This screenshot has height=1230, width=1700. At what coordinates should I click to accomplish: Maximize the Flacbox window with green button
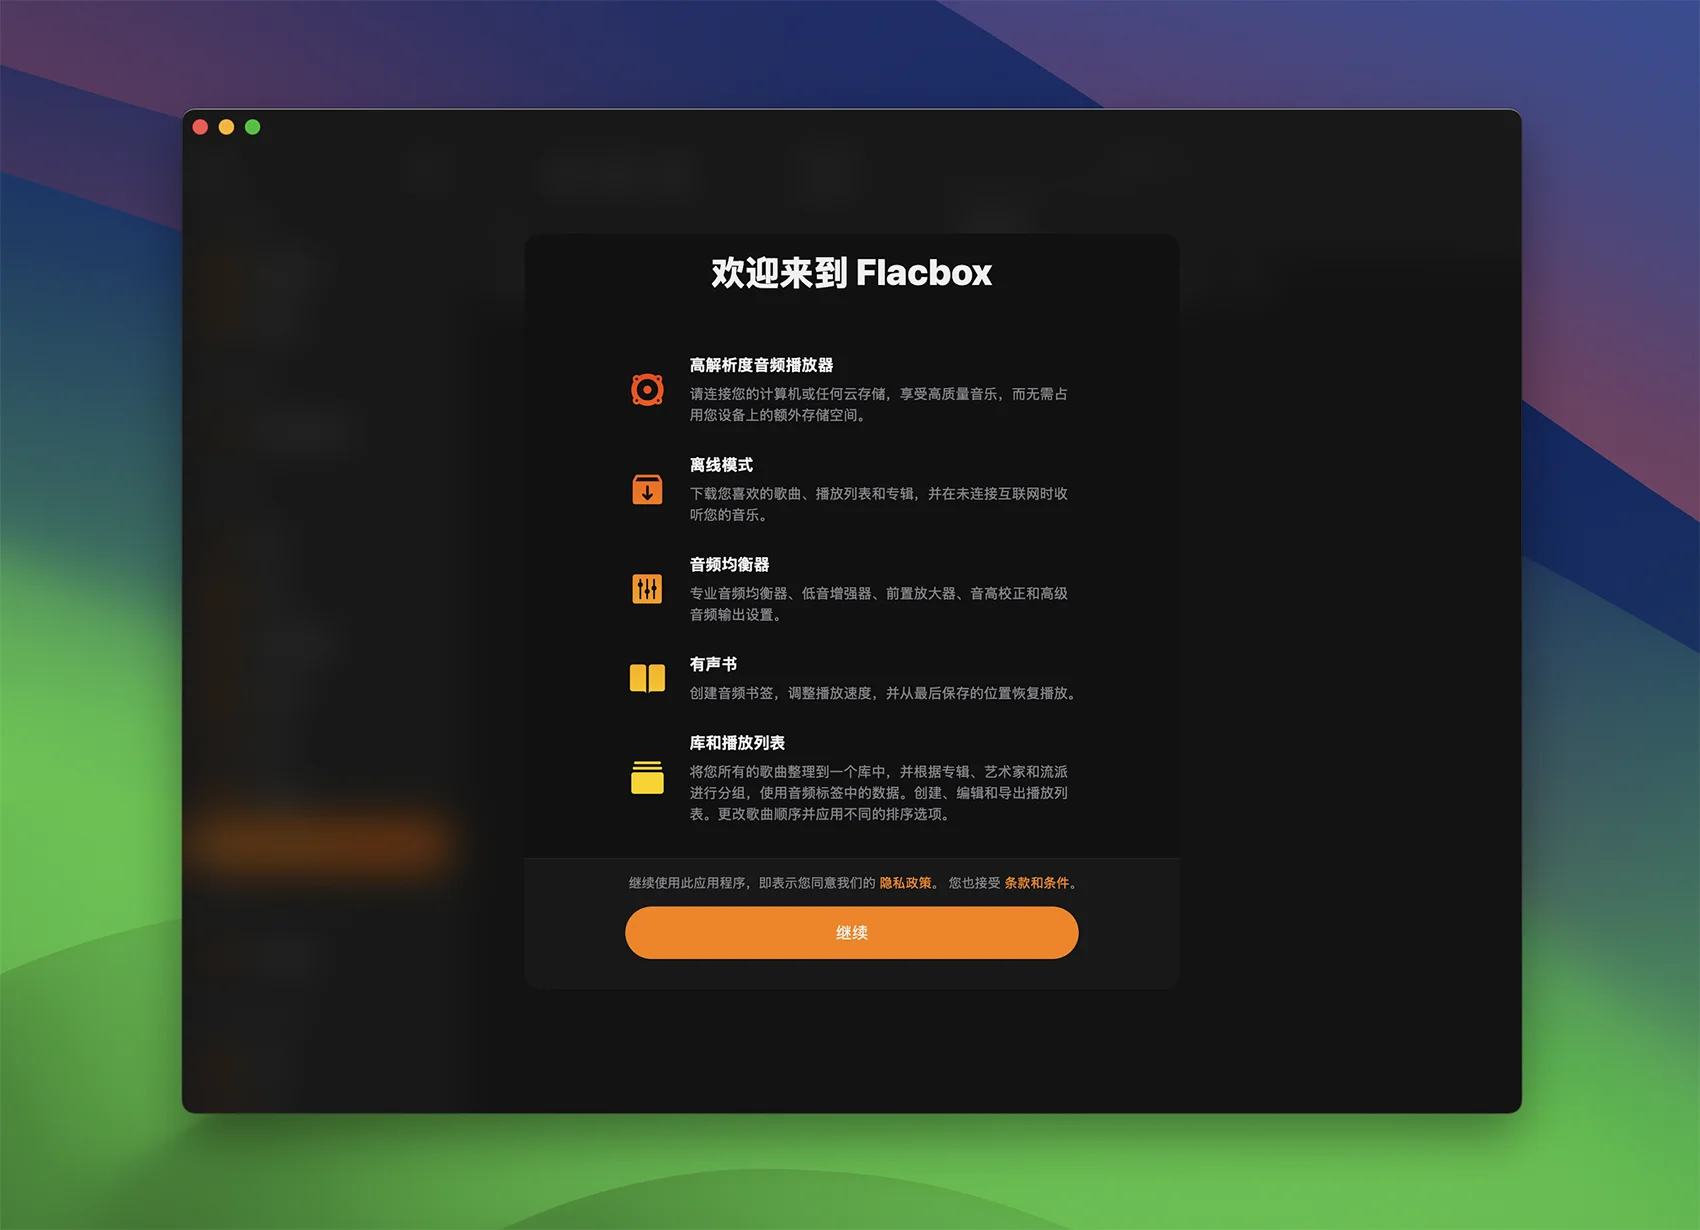[253, 127]
